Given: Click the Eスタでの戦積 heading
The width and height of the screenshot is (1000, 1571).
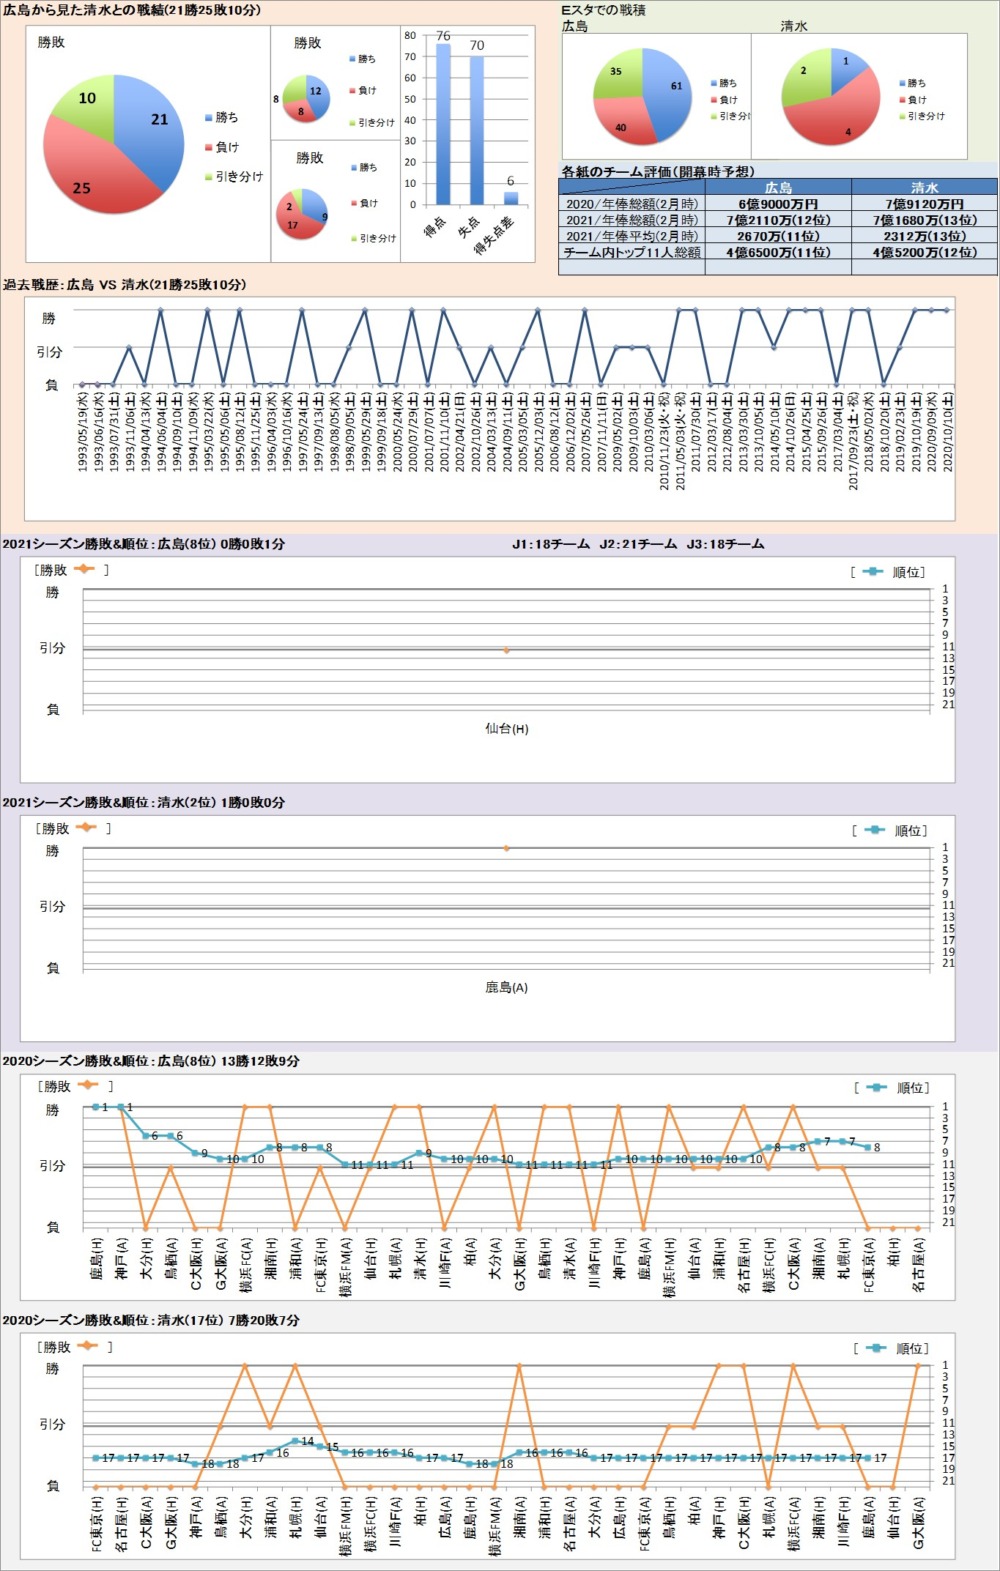Looking at the screenshot, I should click(604, 10).
